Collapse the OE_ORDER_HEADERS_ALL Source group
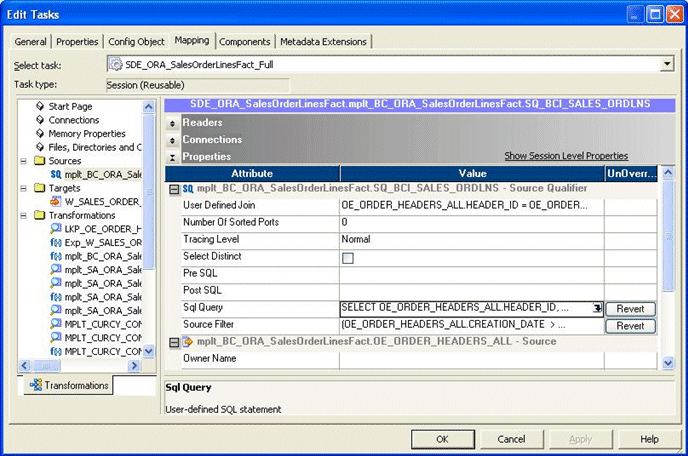Screen dimensions: 688x456 click(174, 342)
